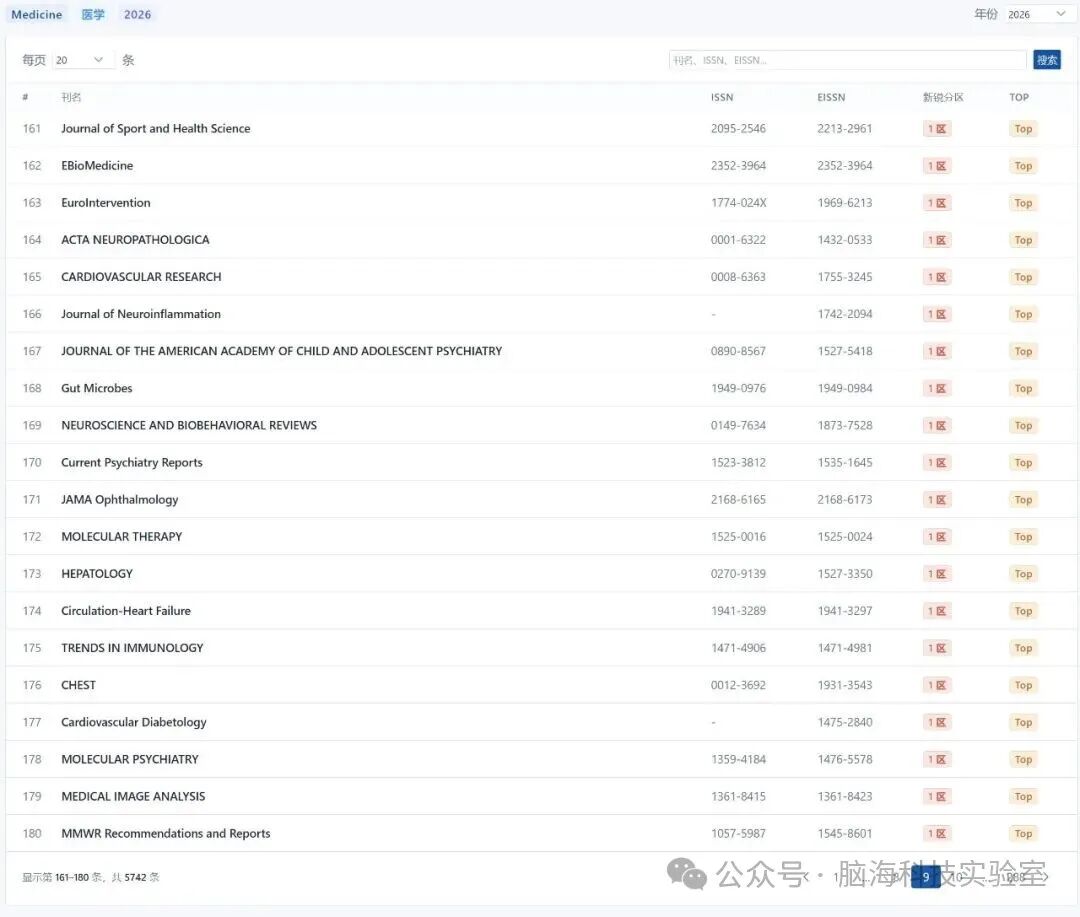
Task: Click the blue 搜索 search button
Action: [x=1047, y=60]
